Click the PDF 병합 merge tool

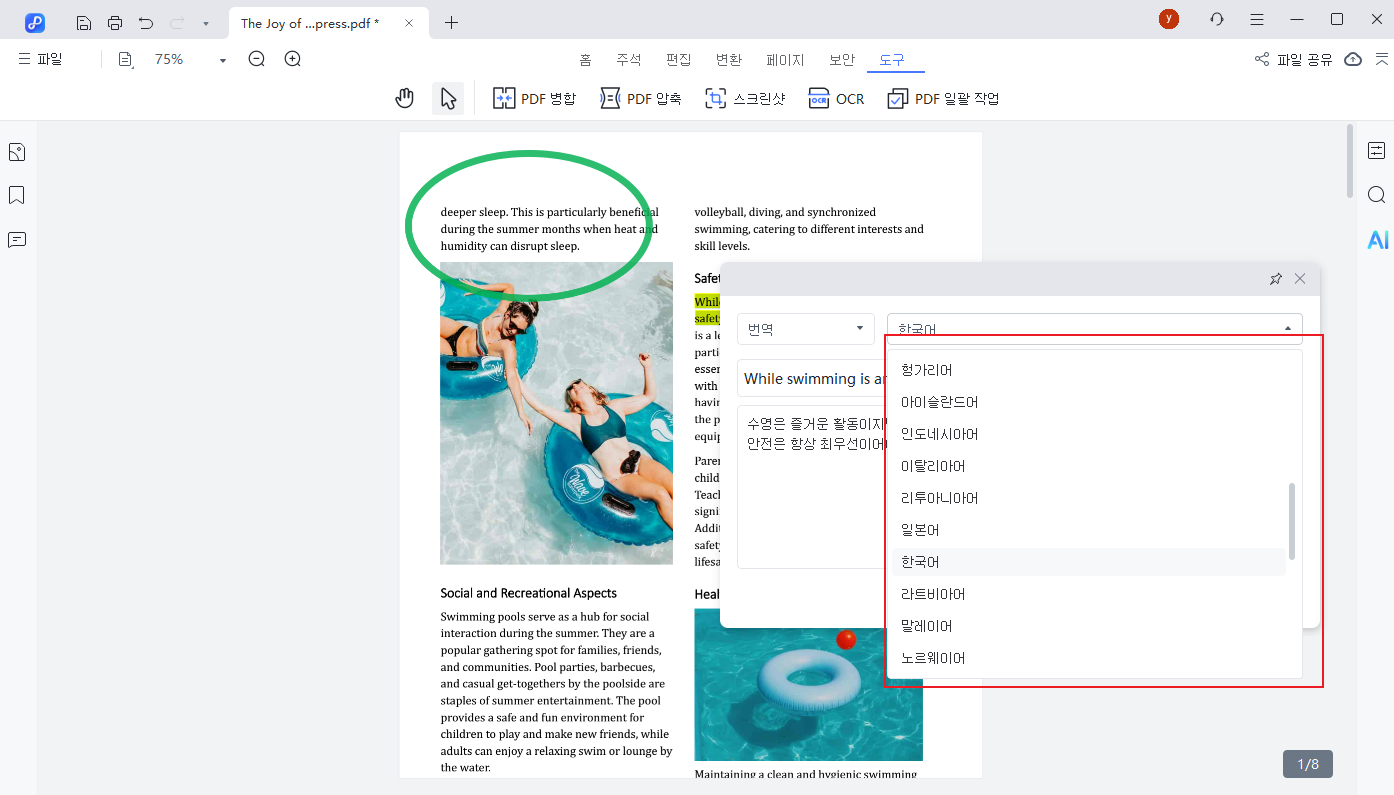coord(535,98)
